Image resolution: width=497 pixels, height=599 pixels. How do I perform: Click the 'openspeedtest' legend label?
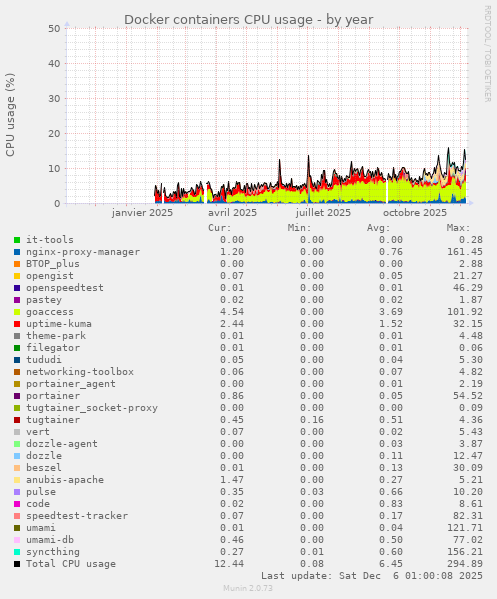[x=65, y=288]
